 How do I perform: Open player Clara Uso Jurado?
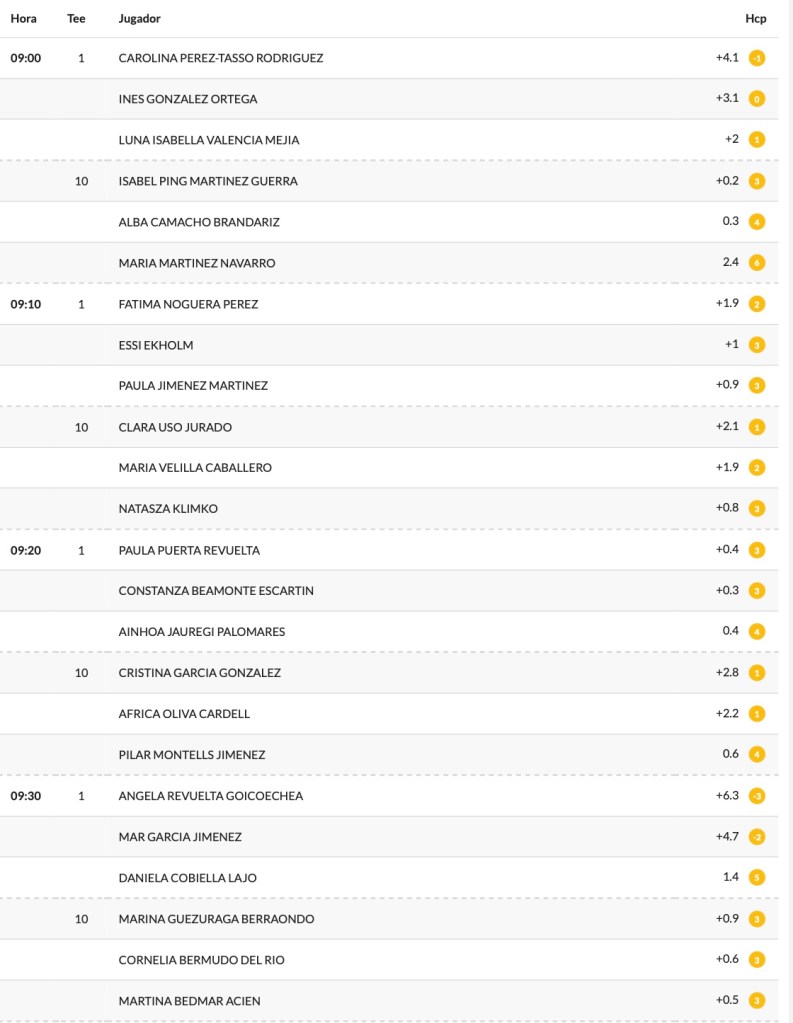pyautogui.click(x=175, y=427)
